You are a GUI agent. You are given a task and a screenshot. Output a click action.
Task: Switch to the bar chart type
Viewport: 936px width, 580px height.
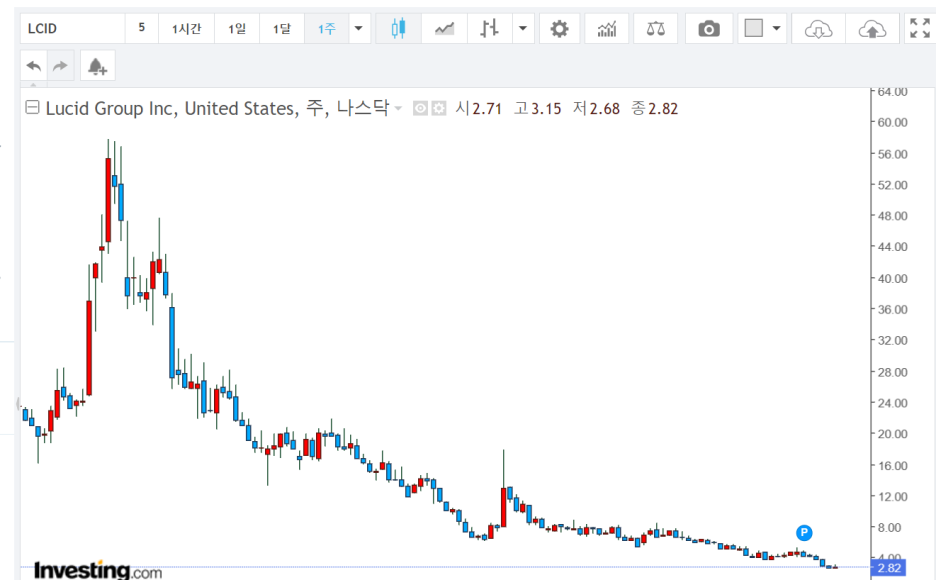coord(489,29)
